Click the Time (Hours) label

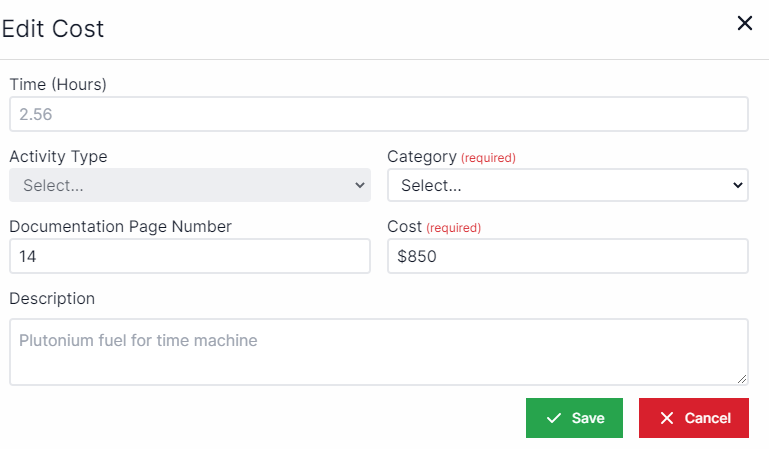(x=58, y=84)
